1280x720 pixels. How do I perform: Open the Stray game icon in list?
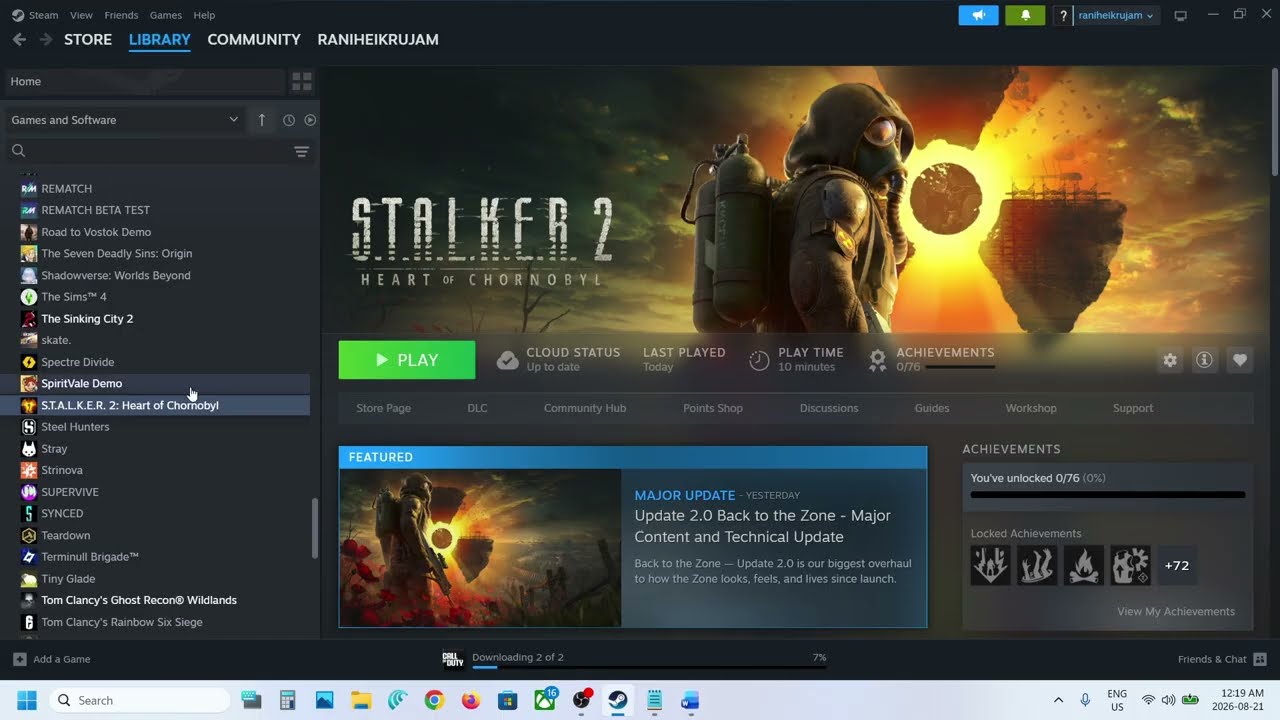29,449
